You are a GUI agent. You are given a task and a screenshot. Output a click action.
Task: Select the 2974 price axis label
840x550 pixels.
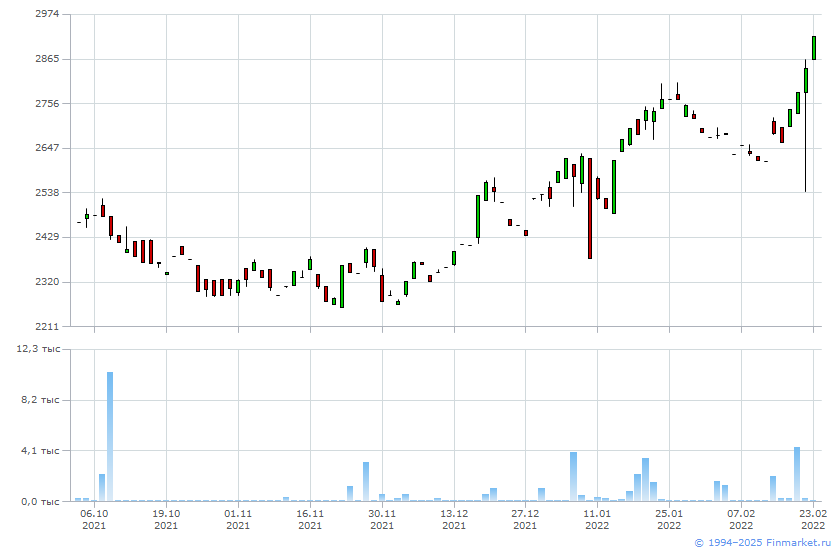pyautogui.click(x=47, y=14)
